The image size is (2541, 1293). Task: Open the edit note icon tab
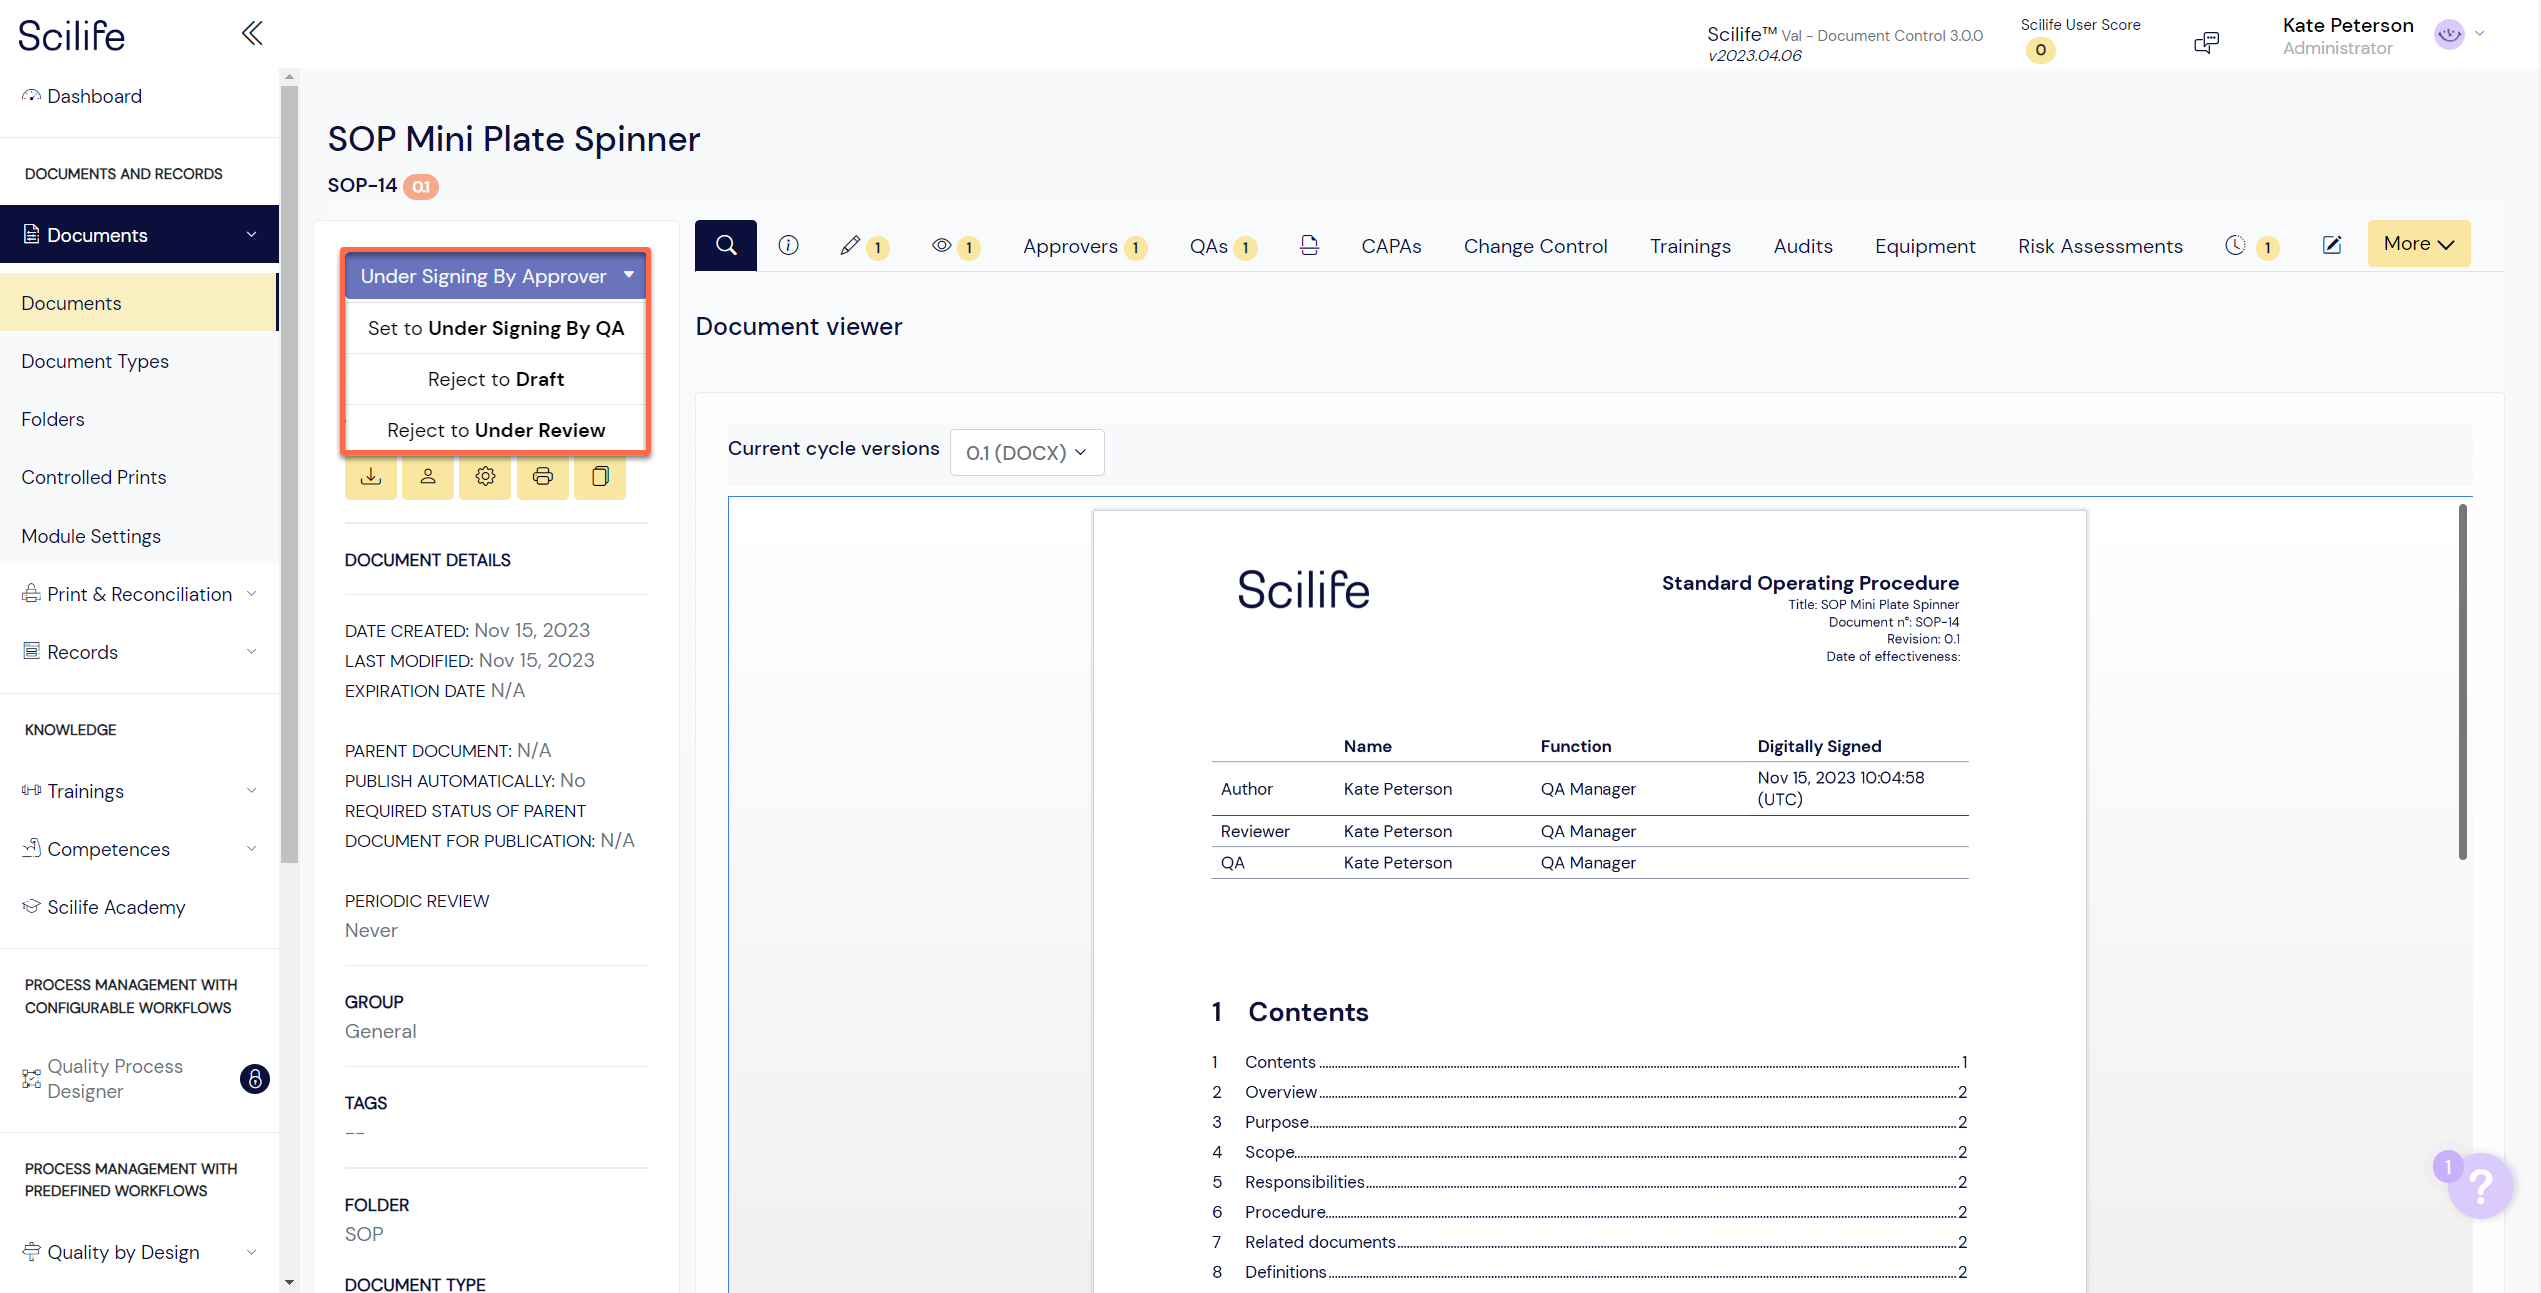click(2332, 245)
